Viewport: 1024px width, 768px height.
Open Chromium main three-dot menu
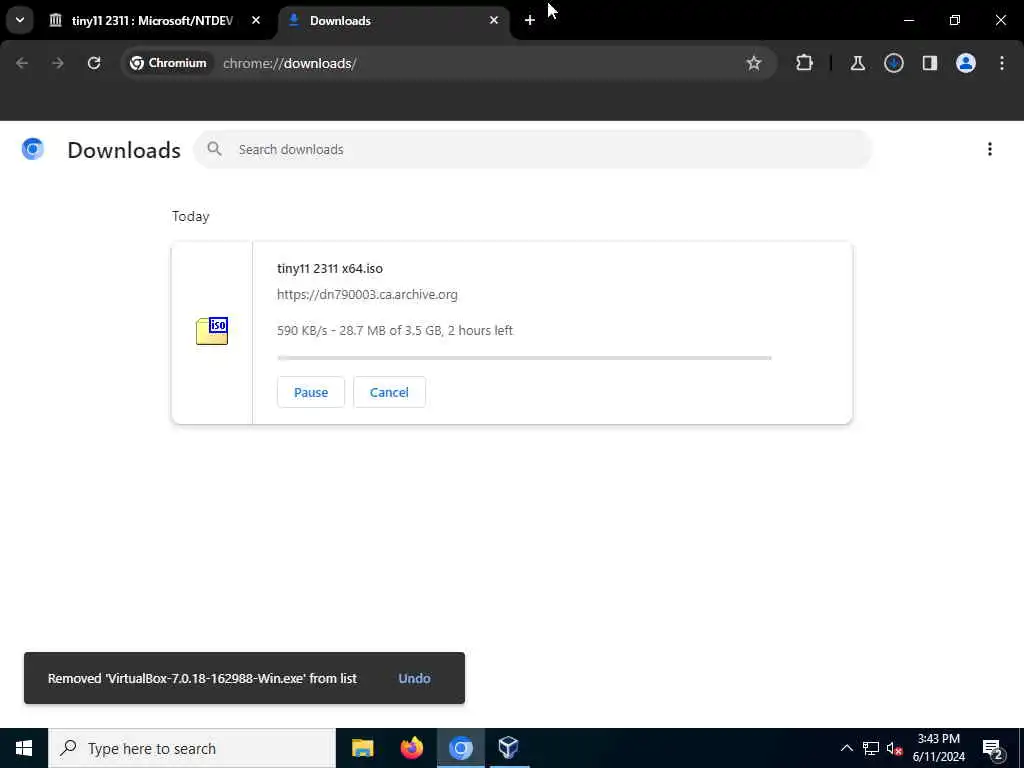[x=1002, y=63]
